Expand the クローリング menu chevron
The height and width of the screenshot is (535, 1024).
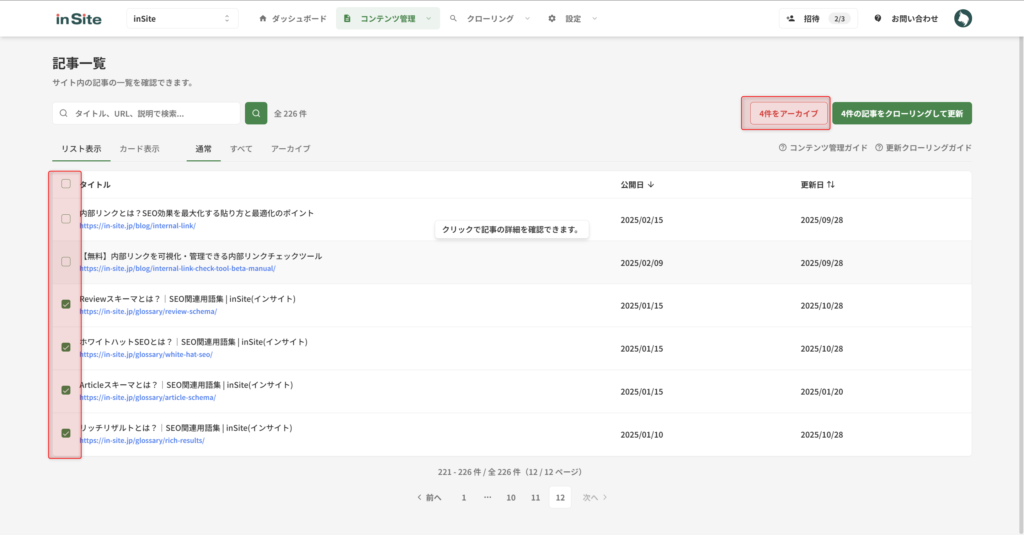[x=527, y=18]
